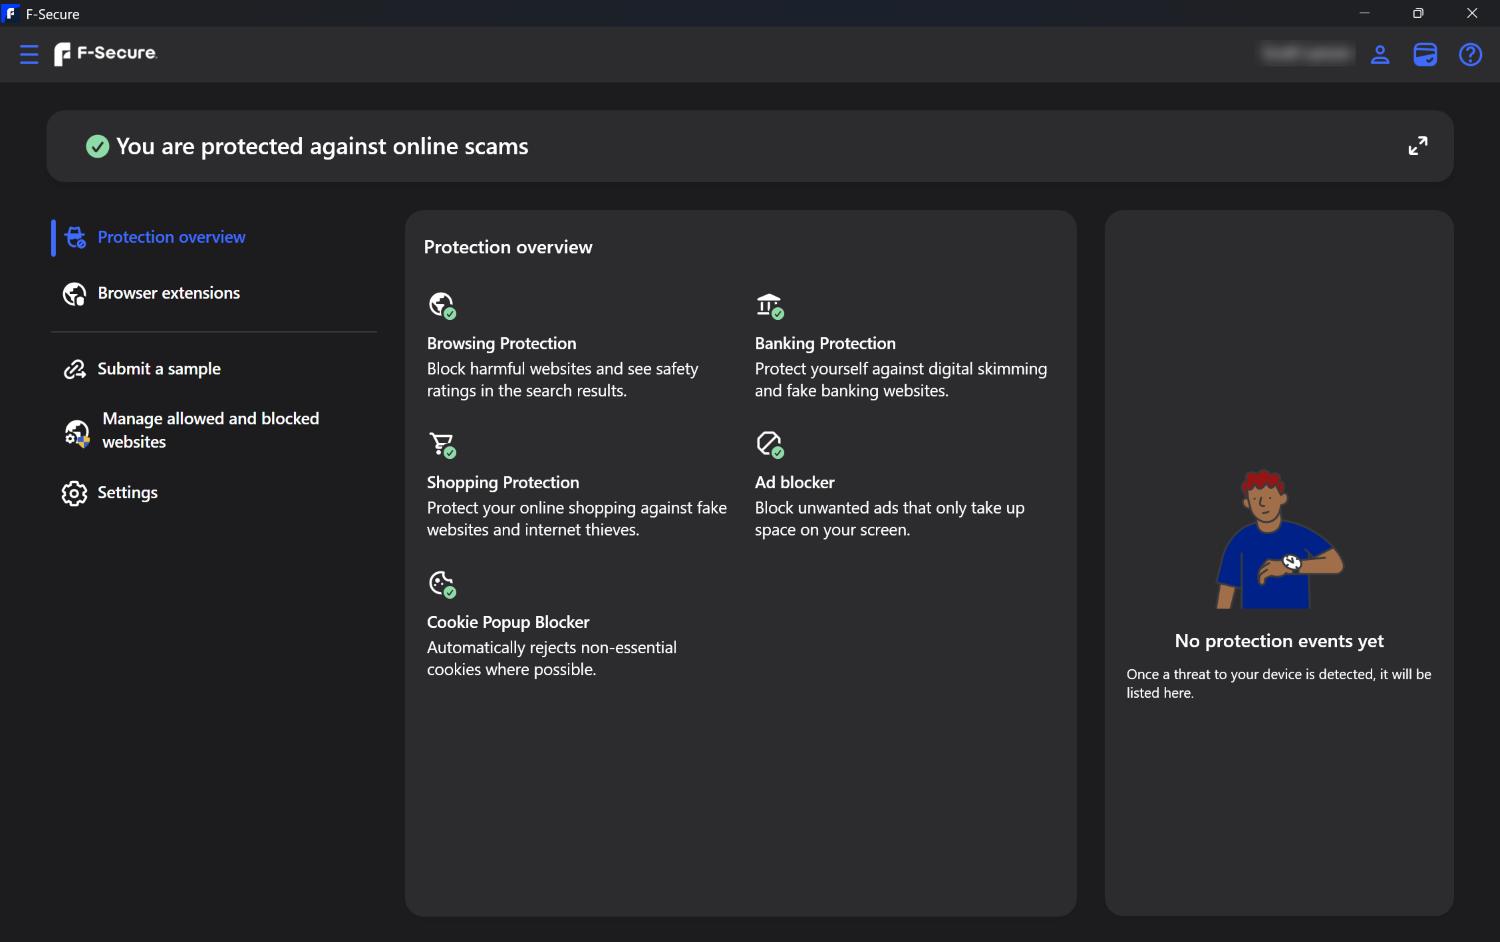The height and width of the screenshot is (942, 1500).
Task: Click the Protection overview panel title
Action: (508, 247)
